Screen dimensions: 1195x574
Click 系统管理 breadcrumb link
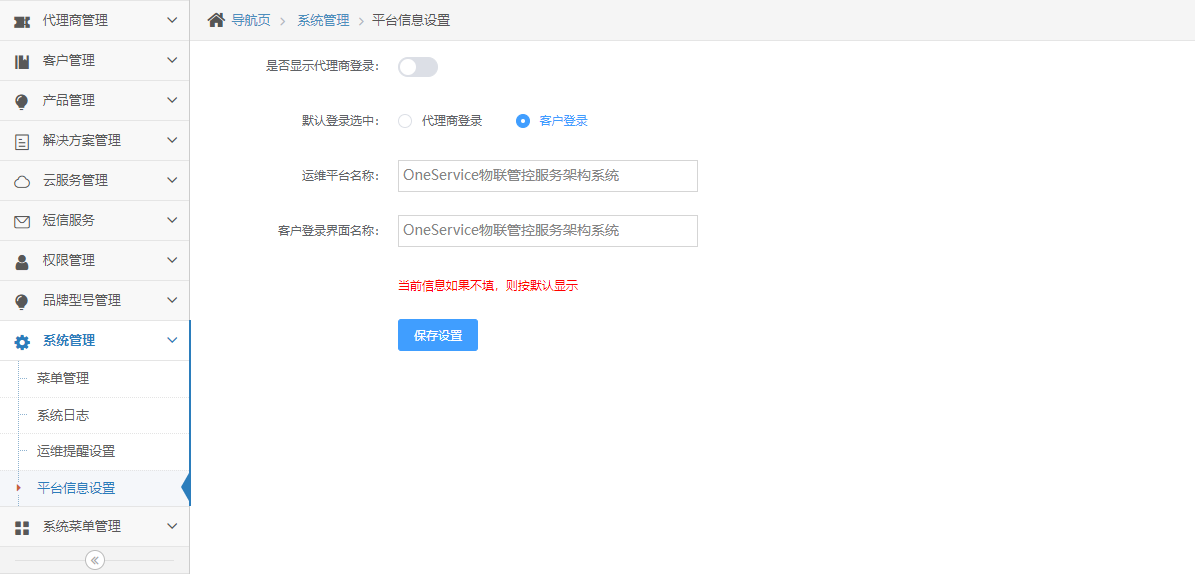point(323,21)
